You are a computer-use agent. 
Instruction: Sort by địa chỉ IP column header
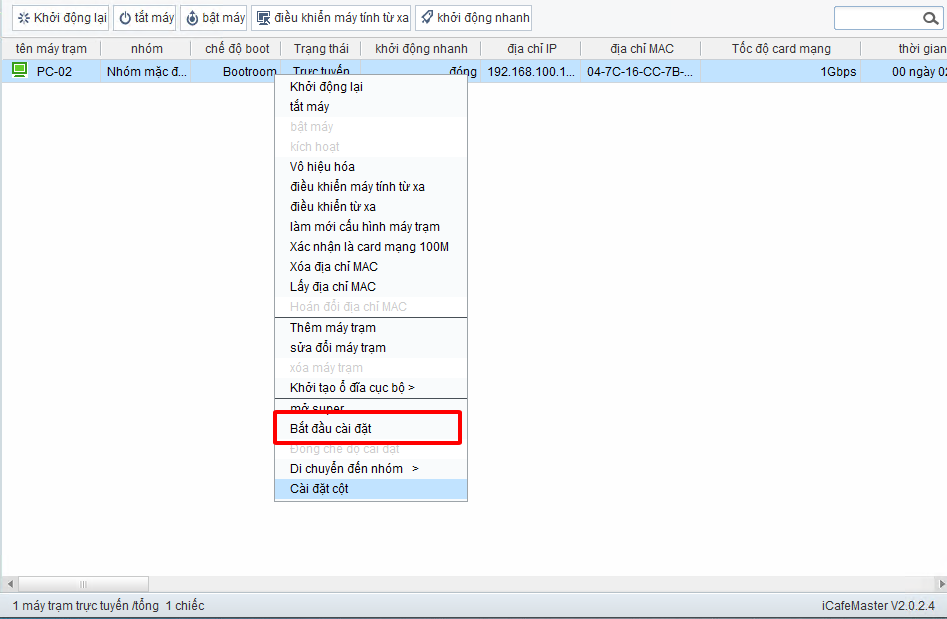(x=531, y=49)
